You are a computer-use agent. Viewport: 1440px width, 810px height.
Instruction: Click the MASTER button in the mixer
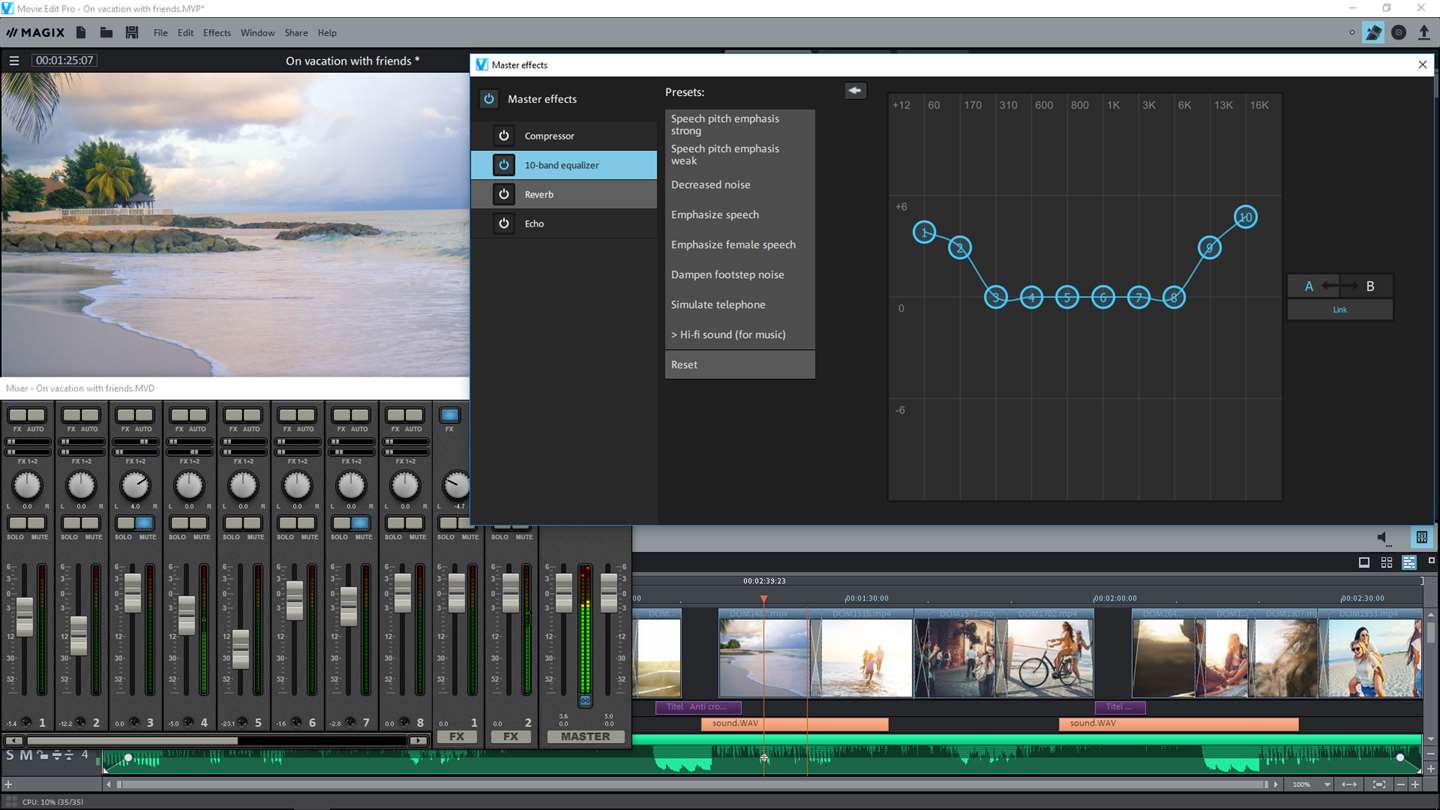tap(585, 737)
